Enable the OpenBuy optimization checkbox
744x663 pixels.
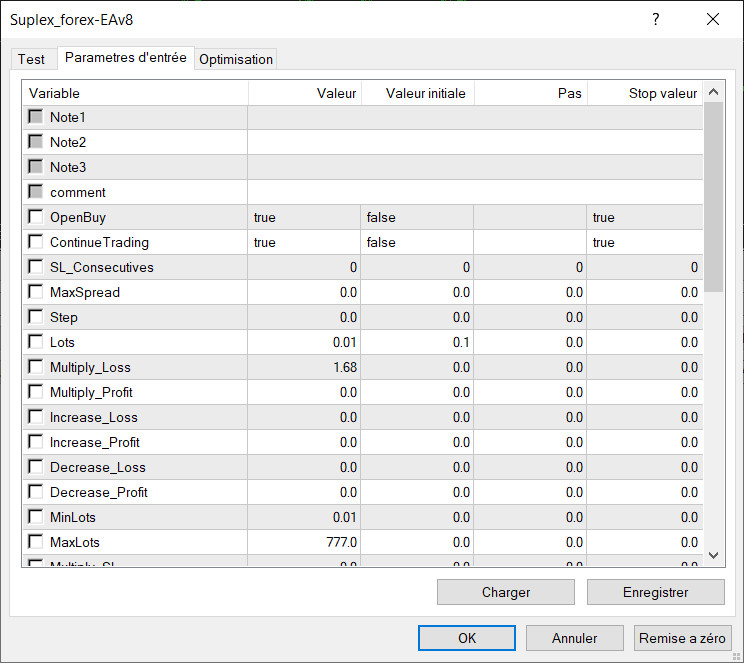36,217
